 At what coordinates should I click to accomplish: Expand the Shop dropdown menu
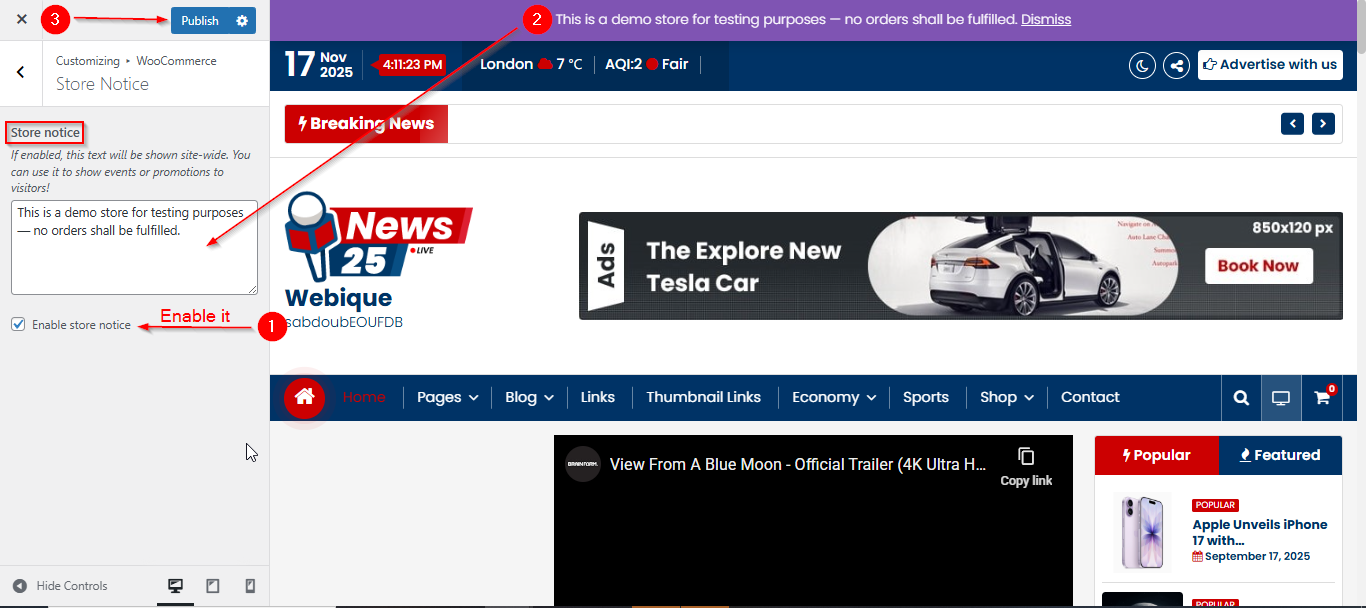(1006, 397)
